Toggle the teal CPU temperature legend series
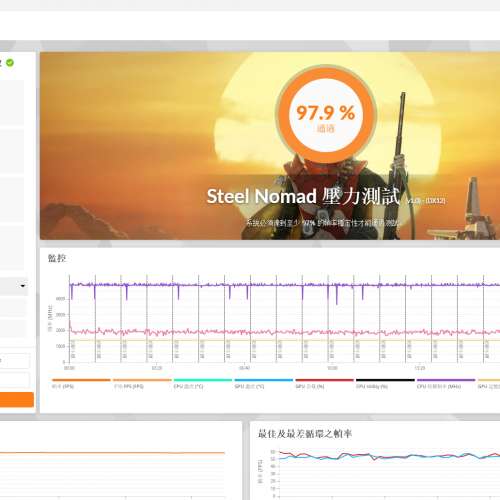Screen dimensions: 500x500 click(x=202, y=383)
